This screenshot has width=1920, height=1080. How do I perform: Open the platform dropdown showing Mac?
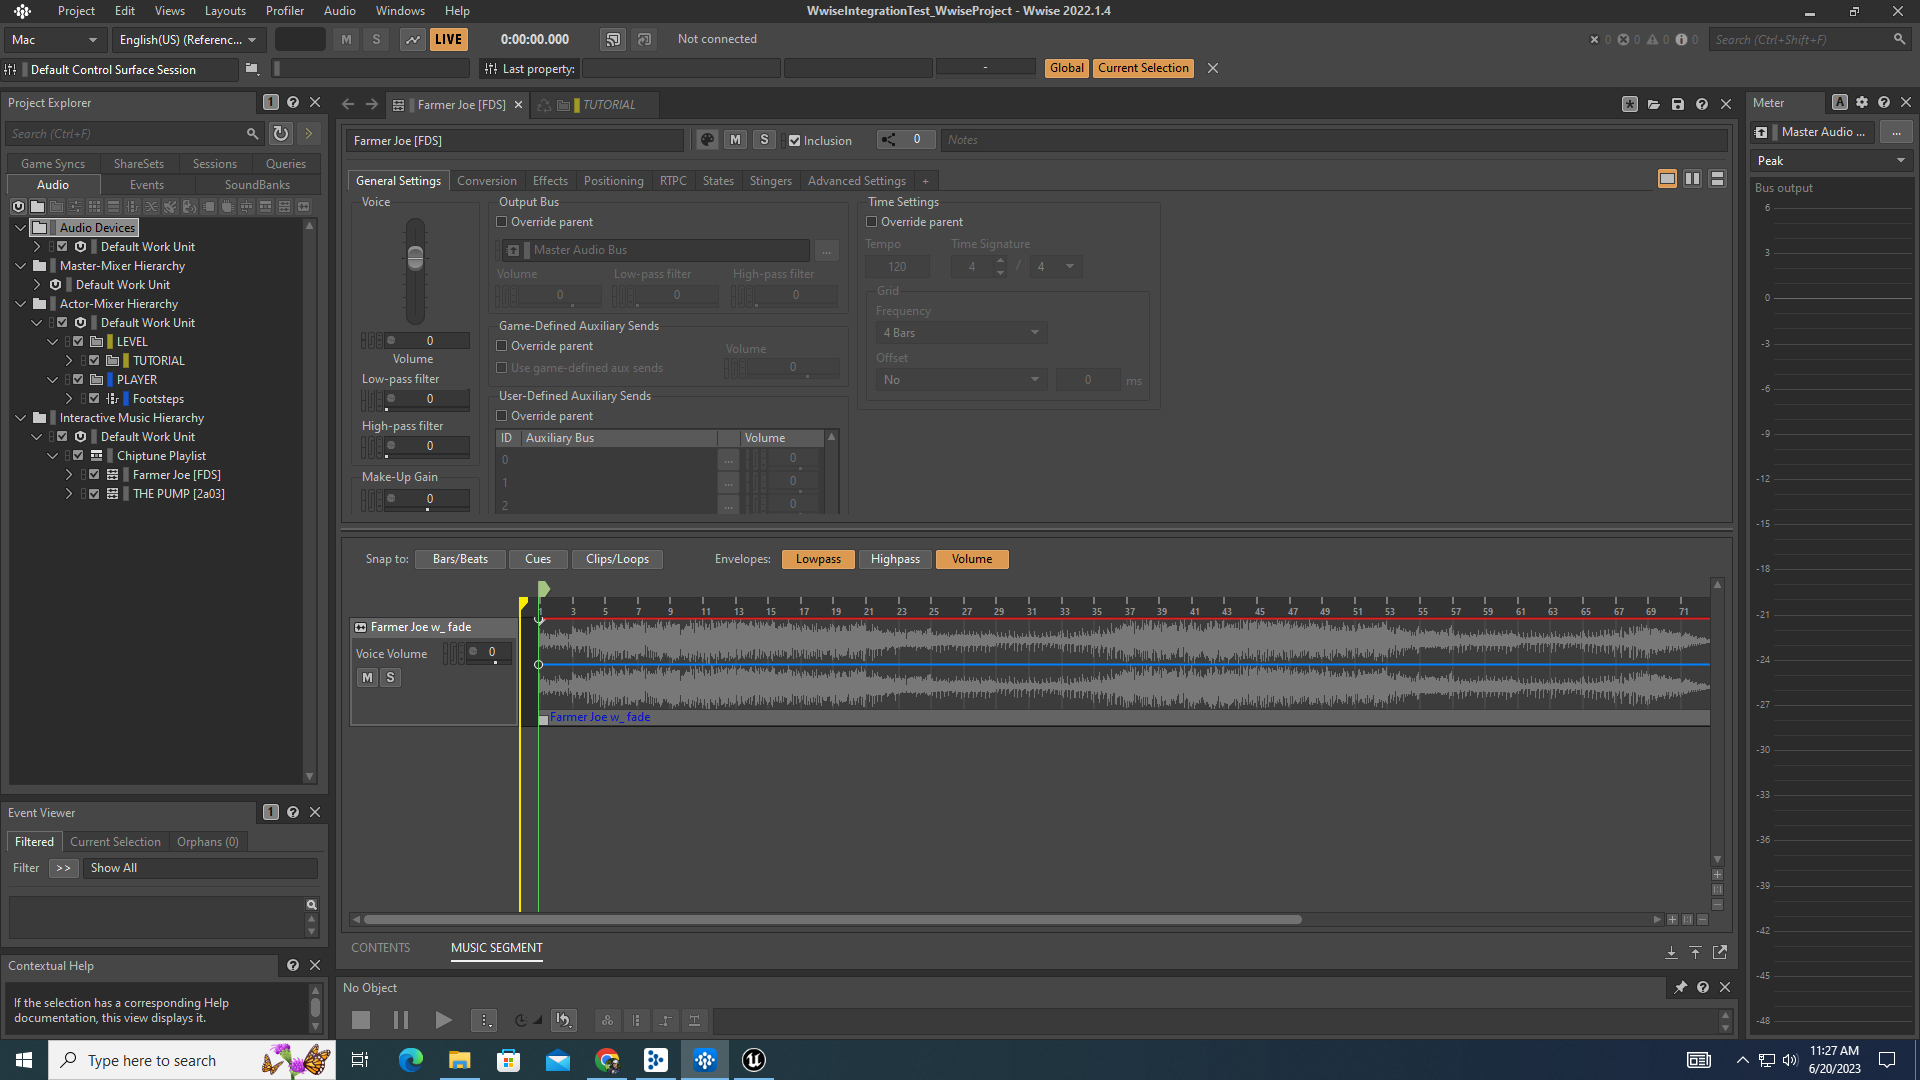[54, 39]
